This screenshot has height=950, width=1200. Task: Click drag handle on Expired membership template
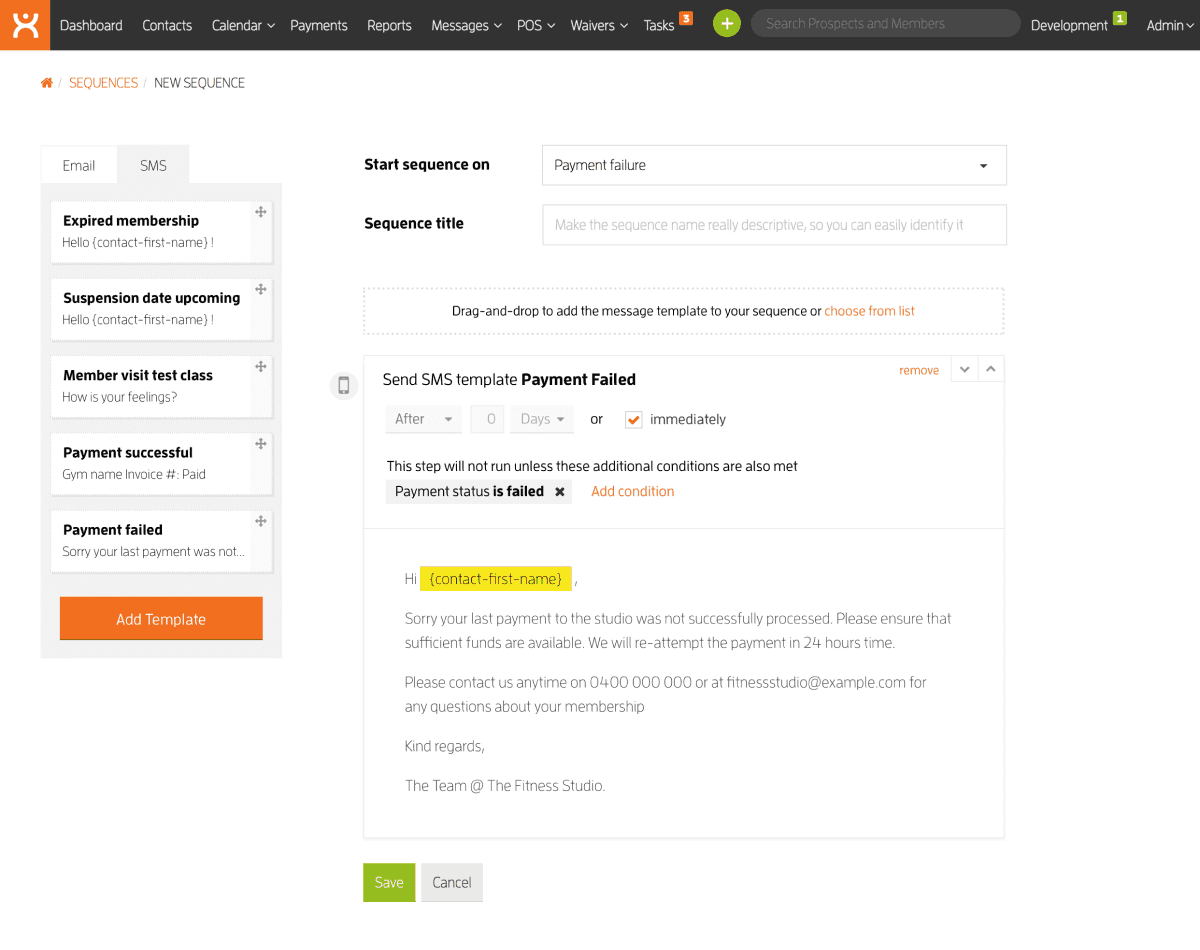(261, 212)
